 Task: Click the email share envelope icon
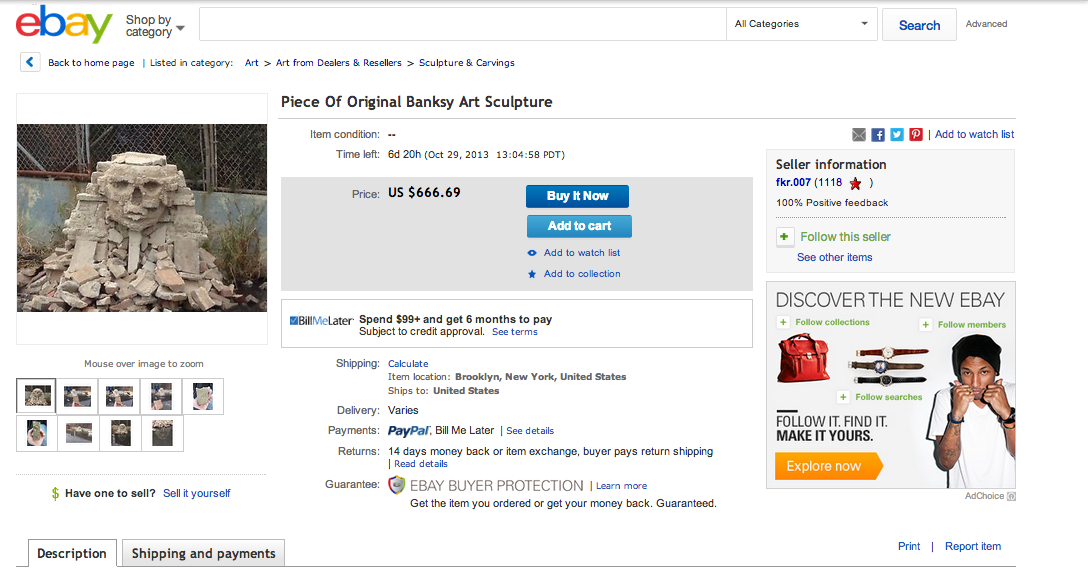(859, 135)
